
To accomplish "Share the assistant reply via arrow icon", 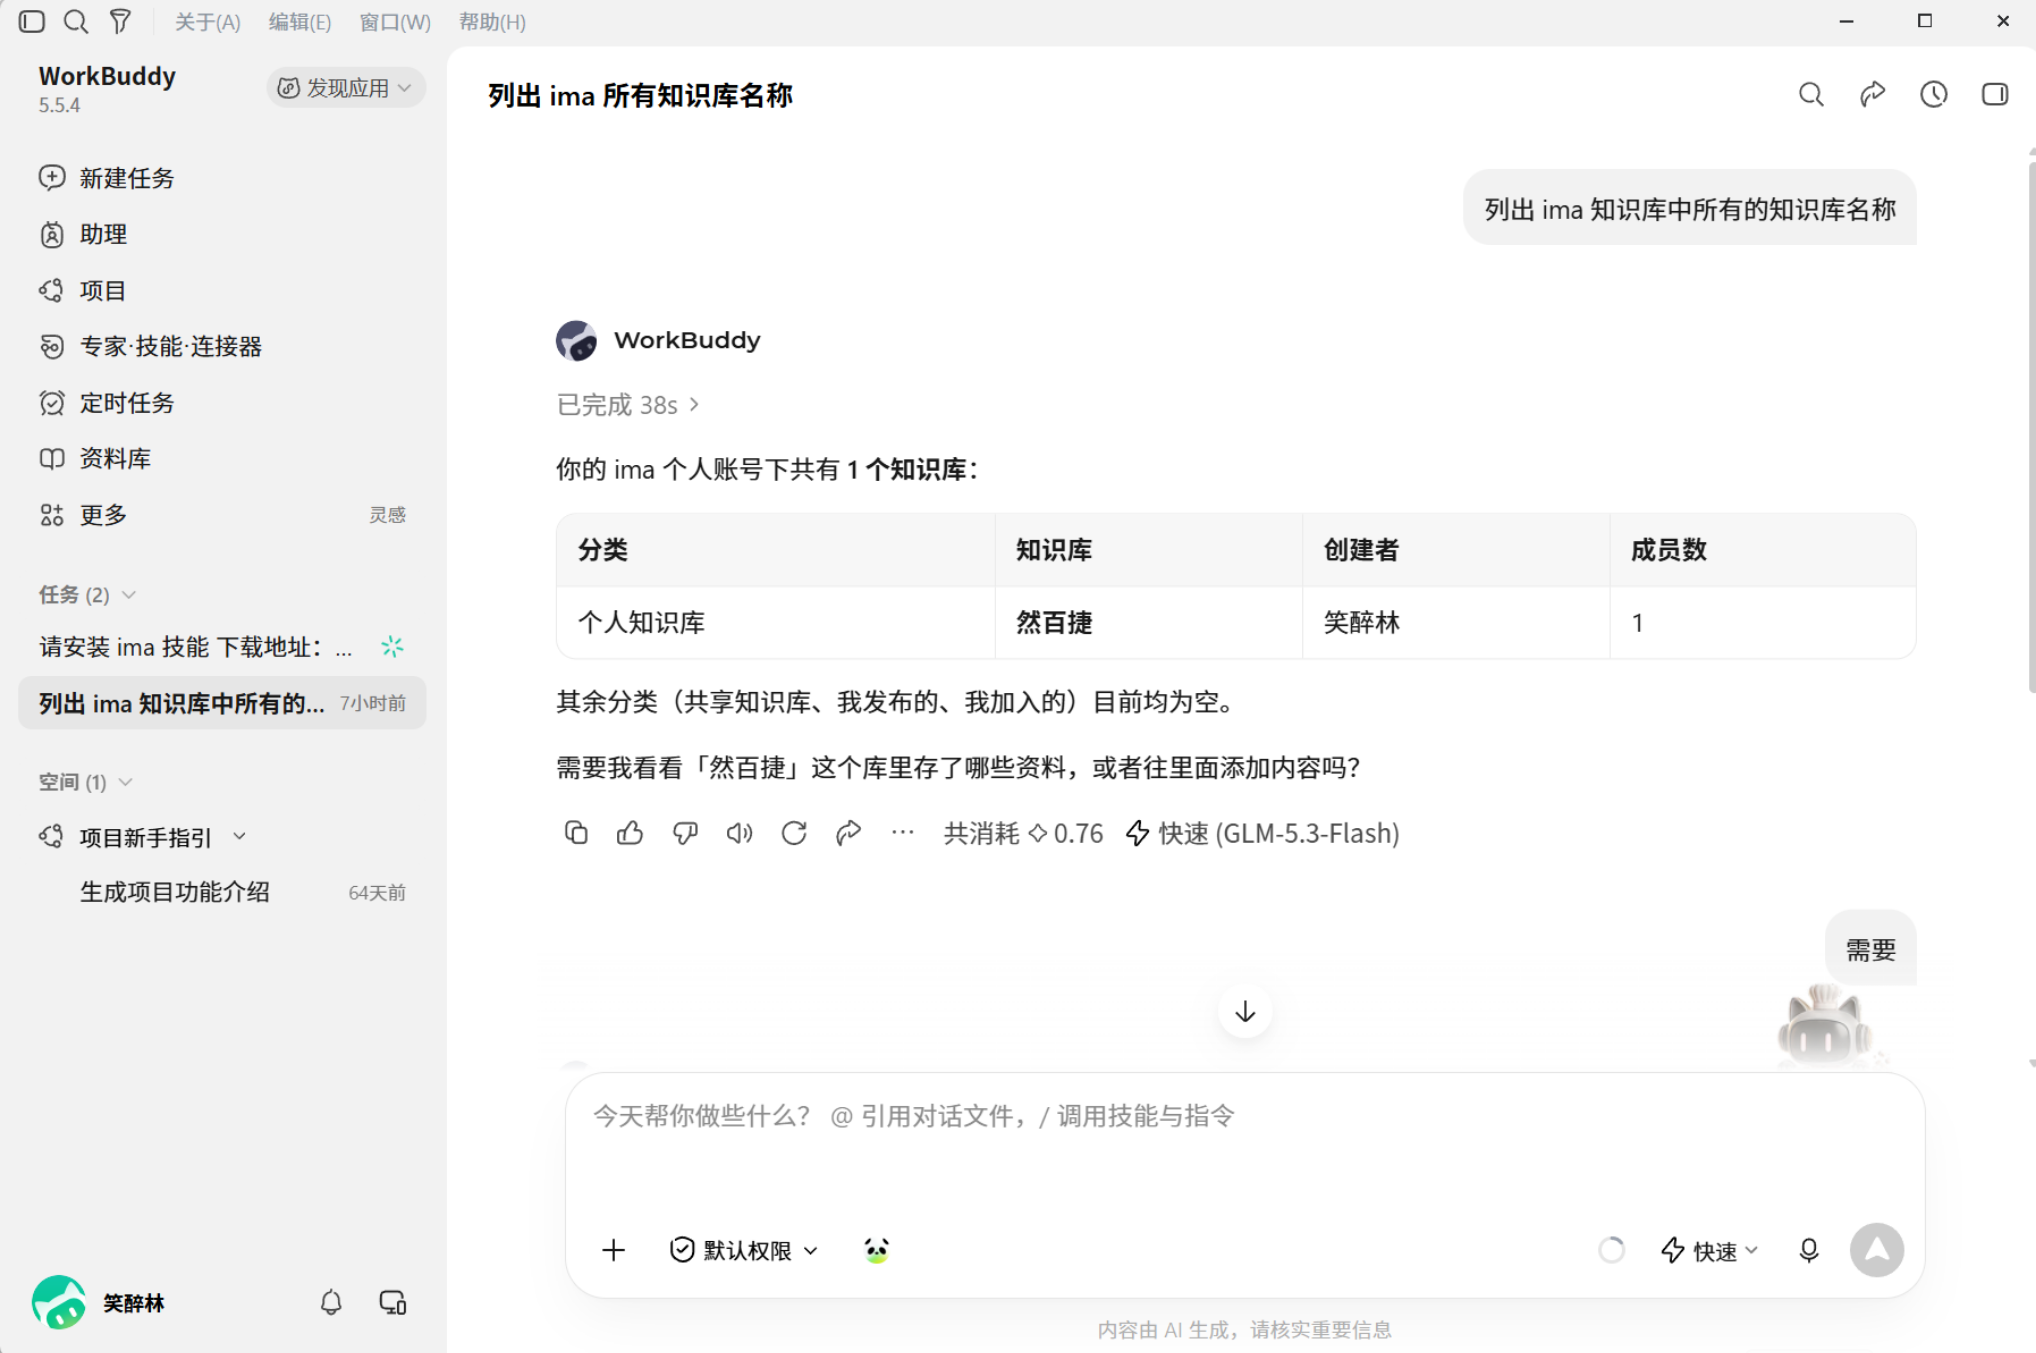I will click(848, 832).
